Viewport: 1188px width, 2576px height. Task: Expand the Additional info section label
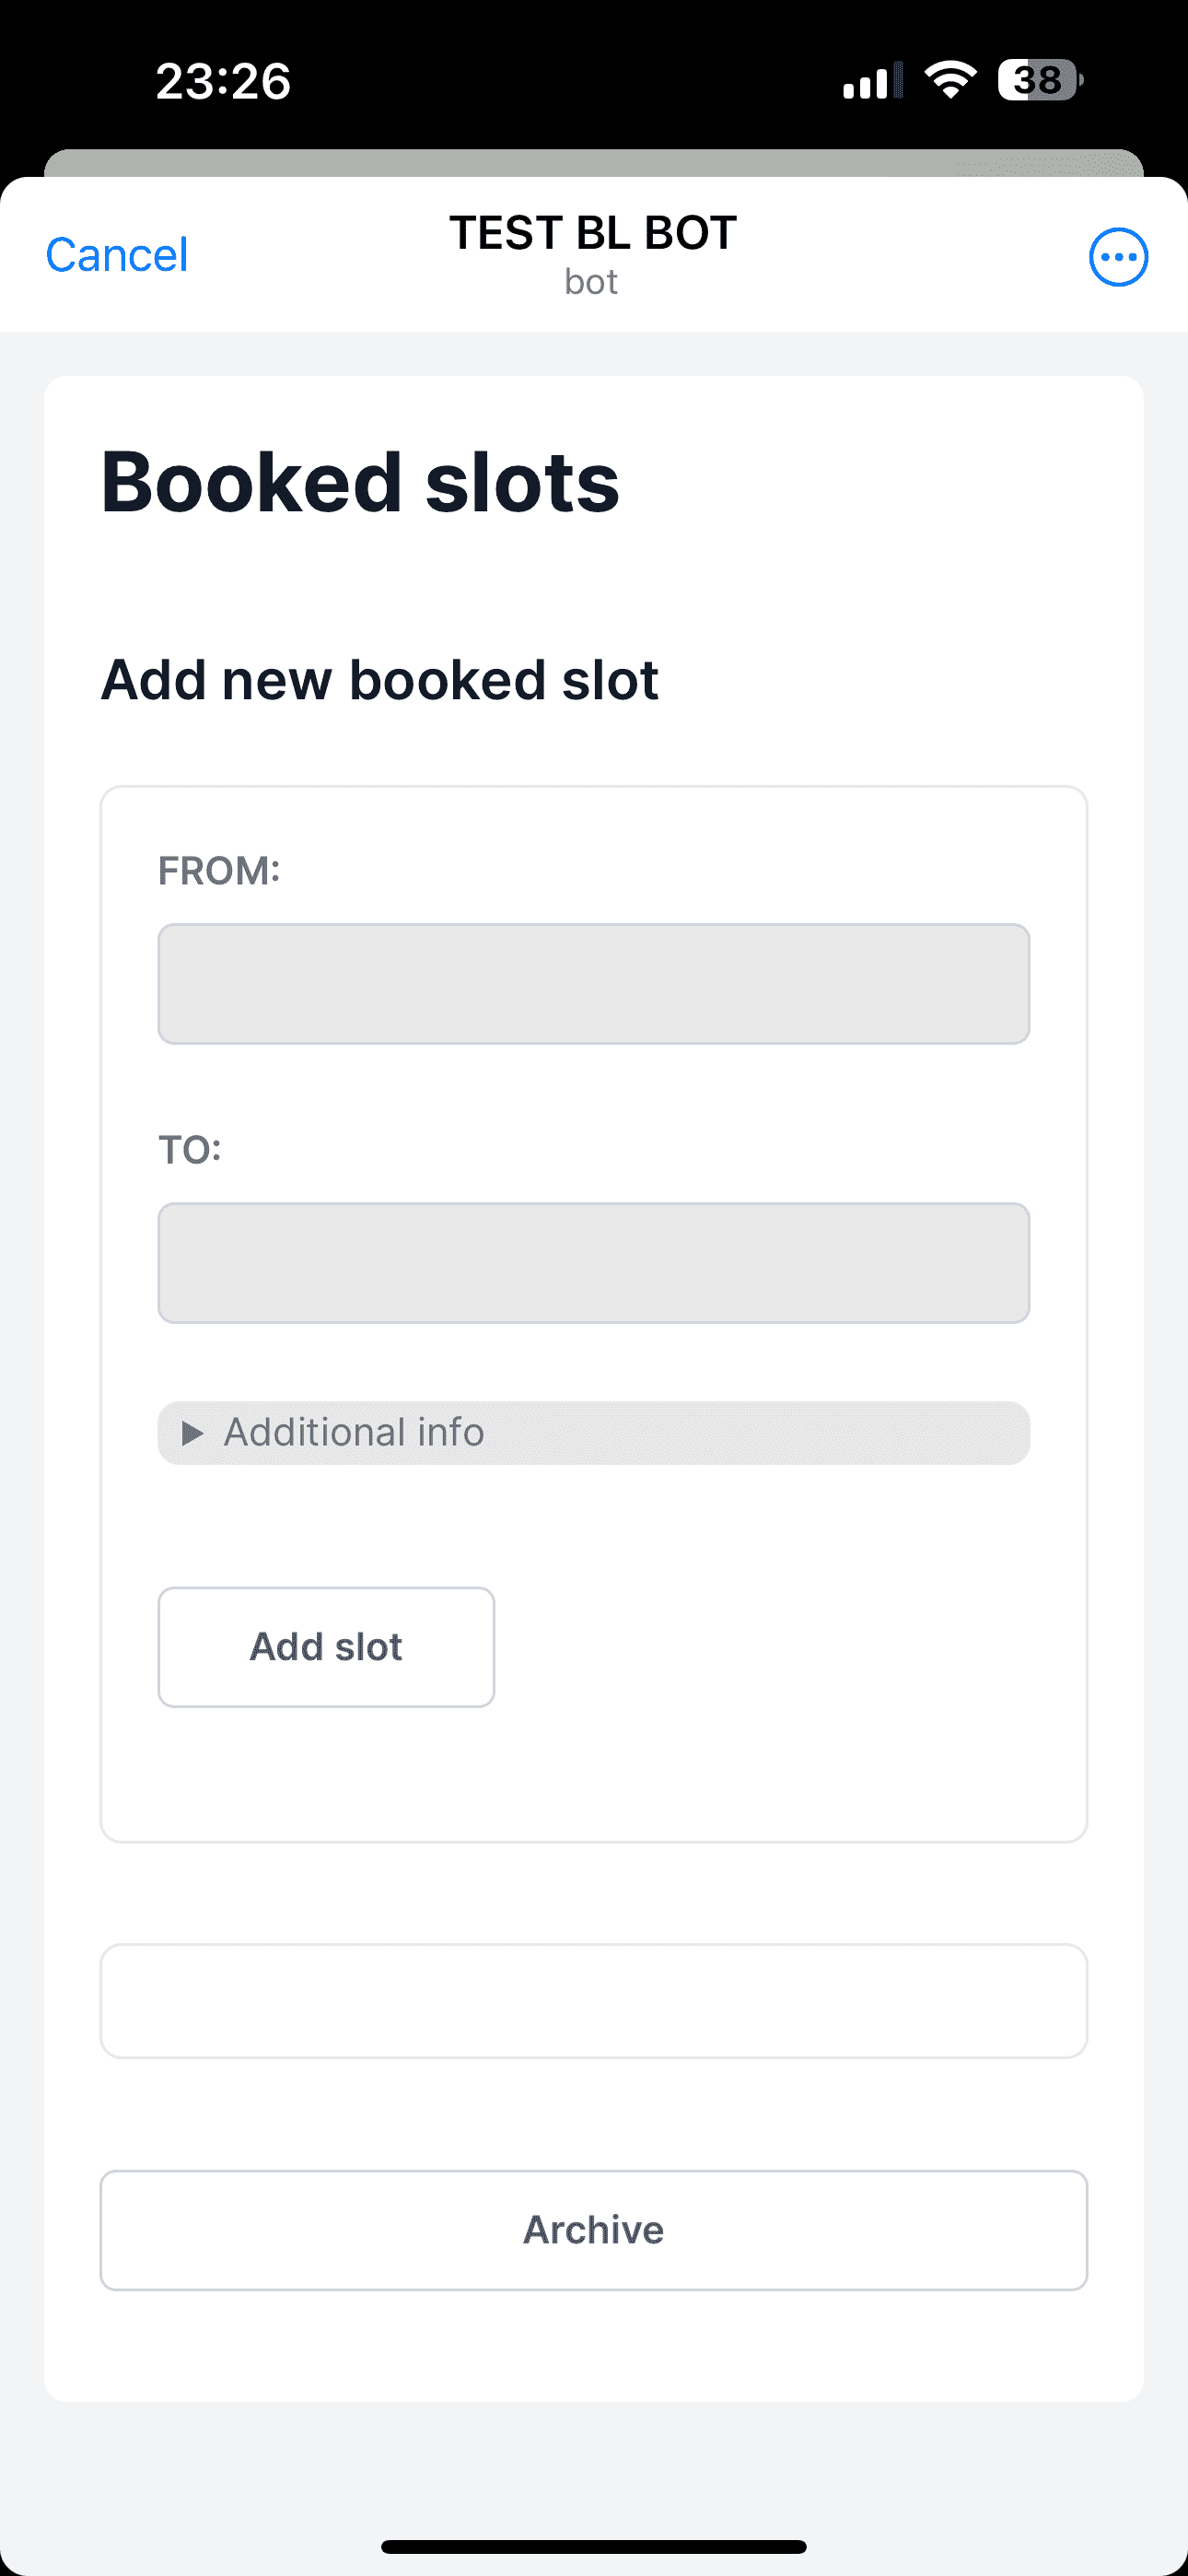(x=354, y=1433)
